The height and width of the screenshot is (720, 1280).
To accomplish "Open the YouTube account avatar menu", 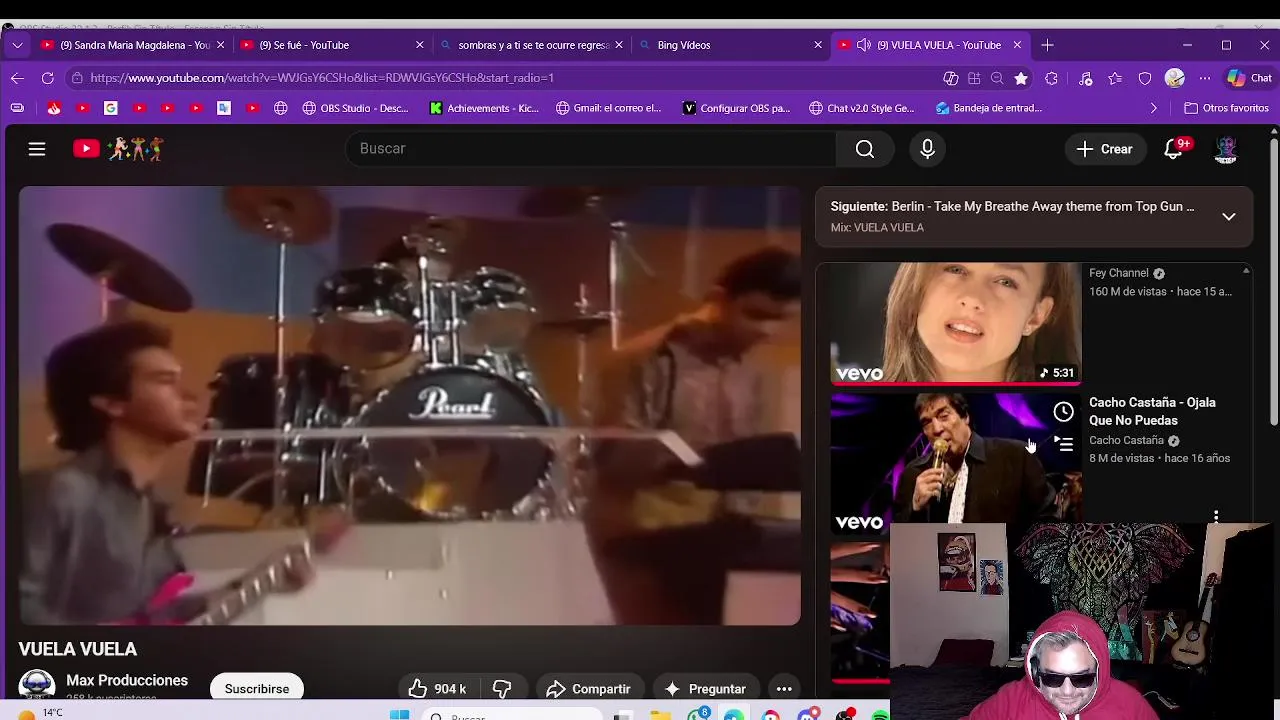I will coord(1226,149).
